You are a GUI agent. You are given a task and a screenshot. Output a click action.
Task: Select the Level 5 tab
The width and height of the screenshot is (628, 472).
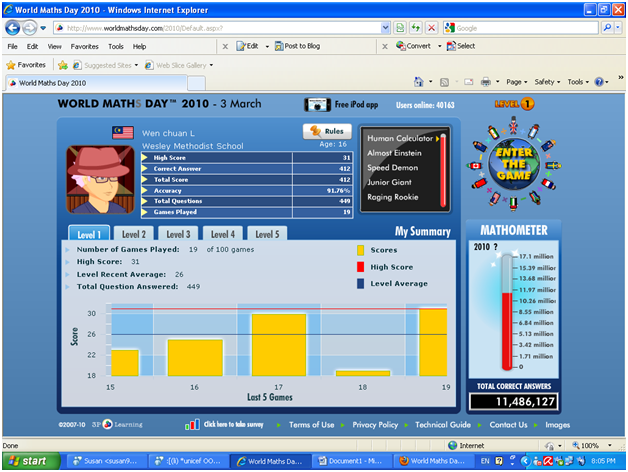(x=267, y=234)
